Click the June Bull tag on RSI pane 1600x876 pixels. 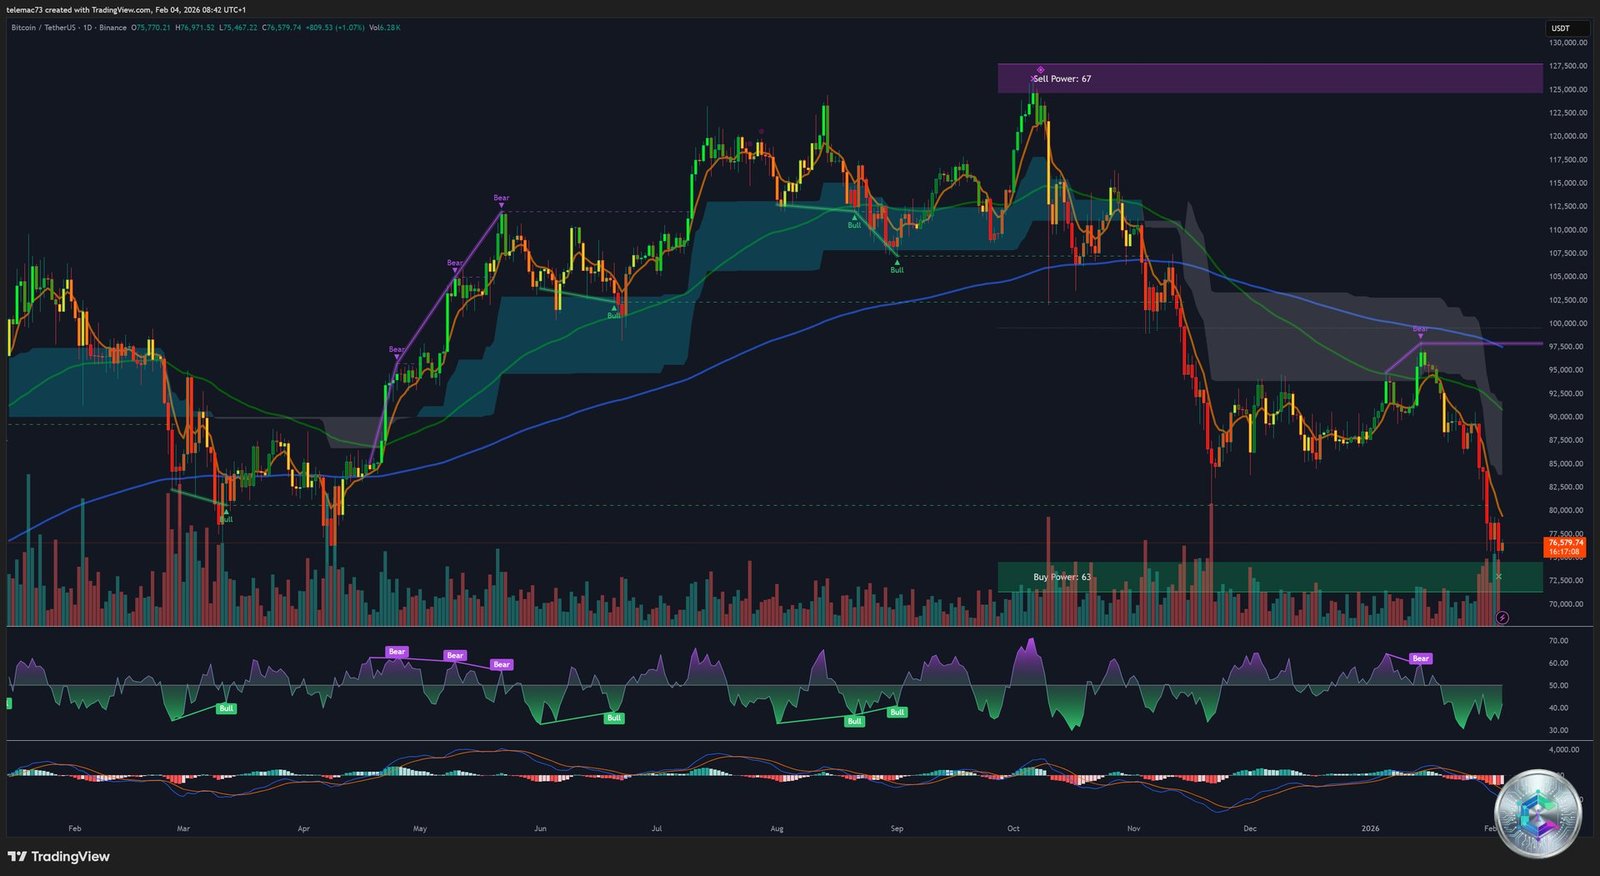point(614,718)
